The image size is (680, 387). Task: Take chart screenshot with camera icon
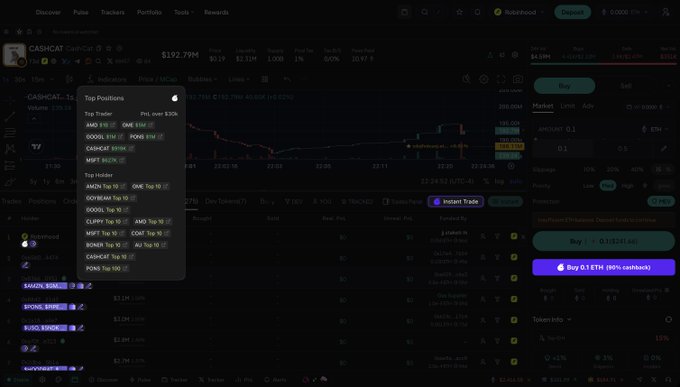[x=517, y=79]
